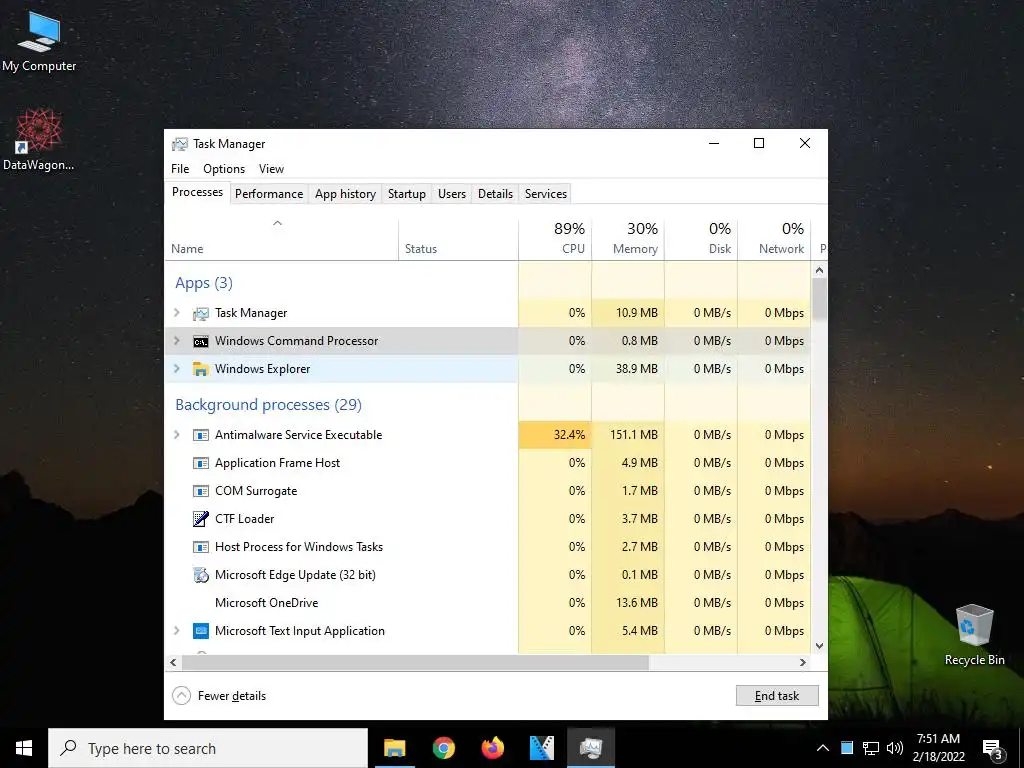Image resolution: width=1024 pixels, height=768 pixels.
Task: Click the Task Manager taskbar button
Action: [x=590, y=748]
